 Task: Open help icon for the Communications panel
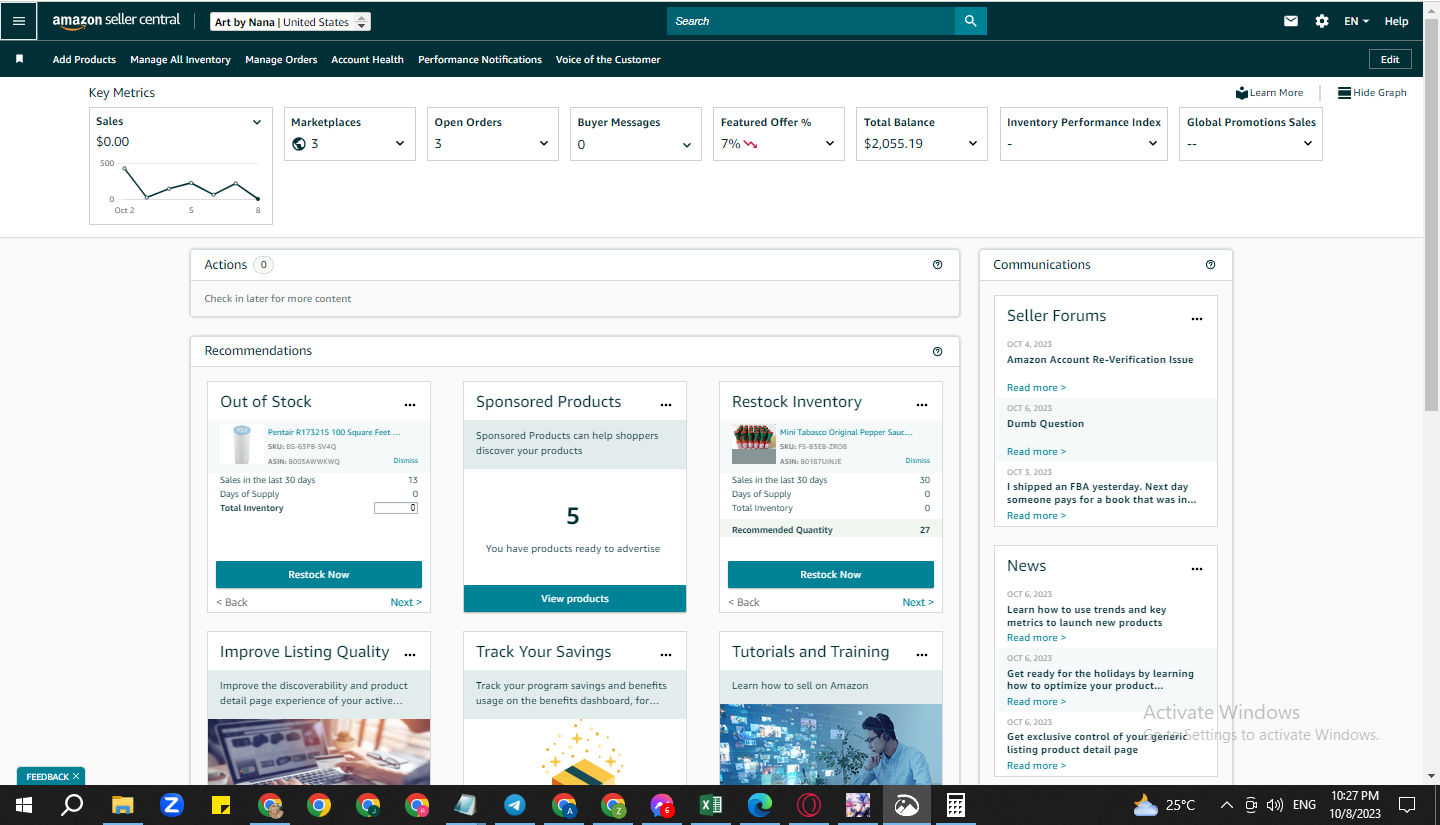click(x=1210, y=265)
